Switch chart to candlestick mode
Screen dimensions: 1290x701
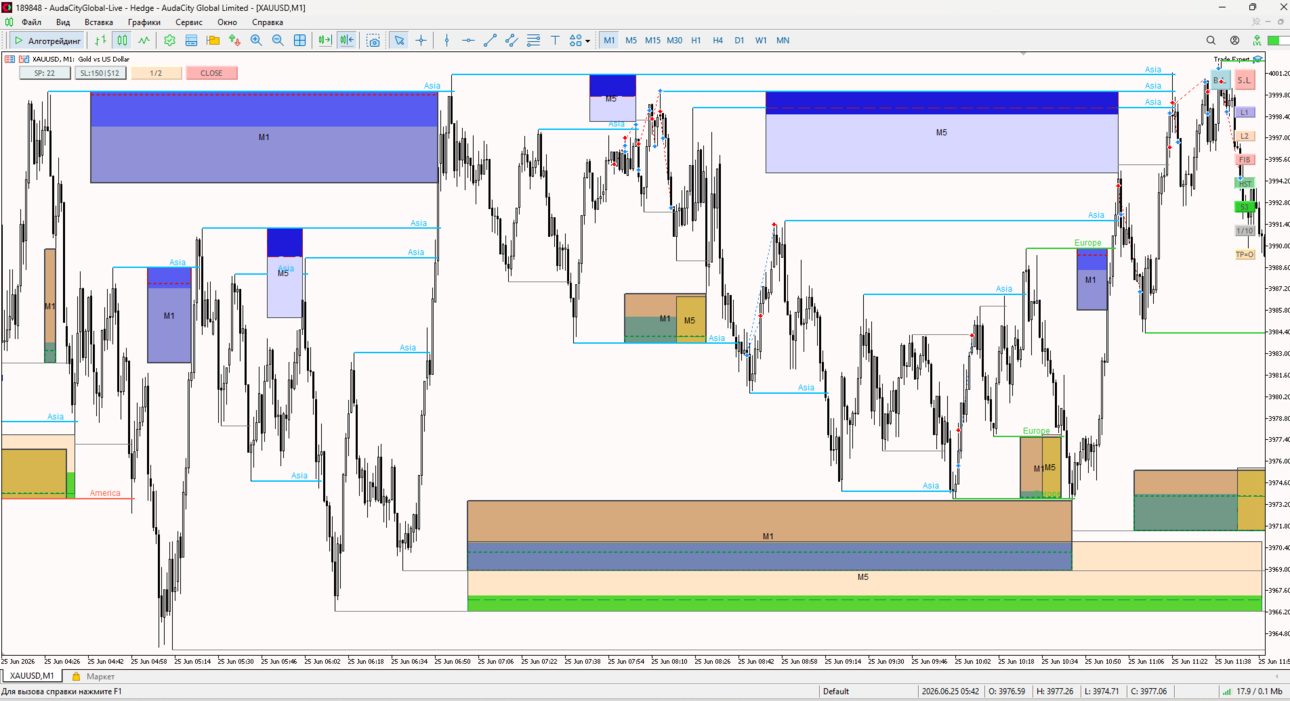tap(122, 40)
